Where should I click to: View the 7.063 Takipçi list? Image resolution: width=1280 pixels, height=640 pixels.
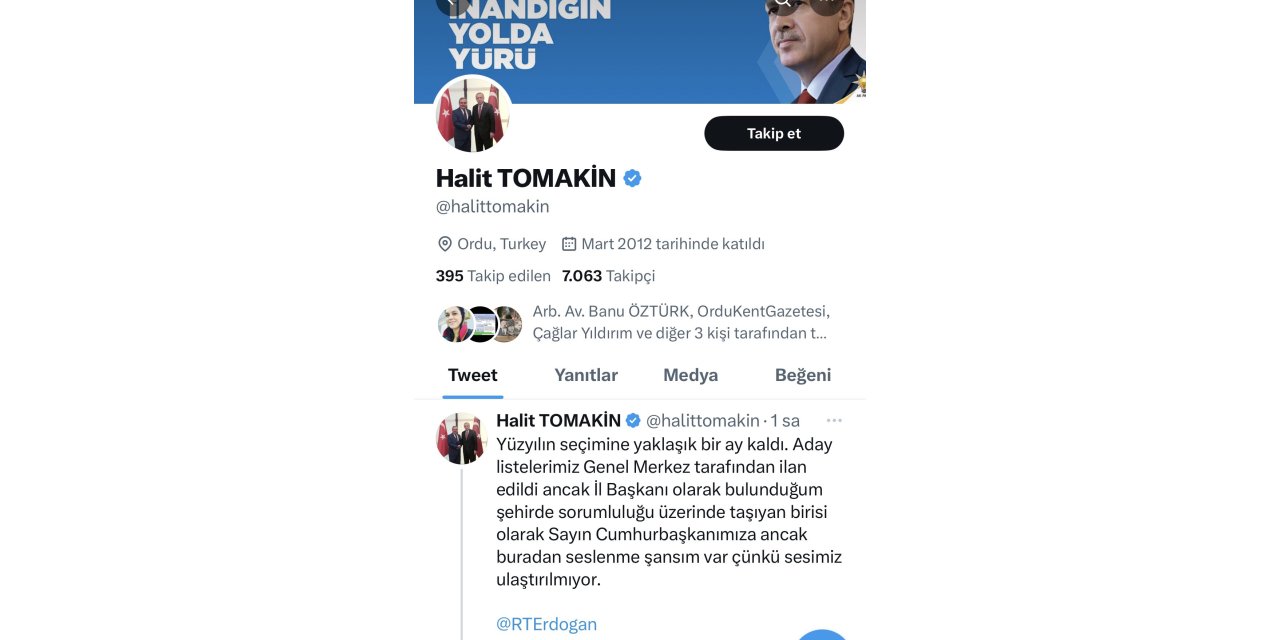pos(608,276)
